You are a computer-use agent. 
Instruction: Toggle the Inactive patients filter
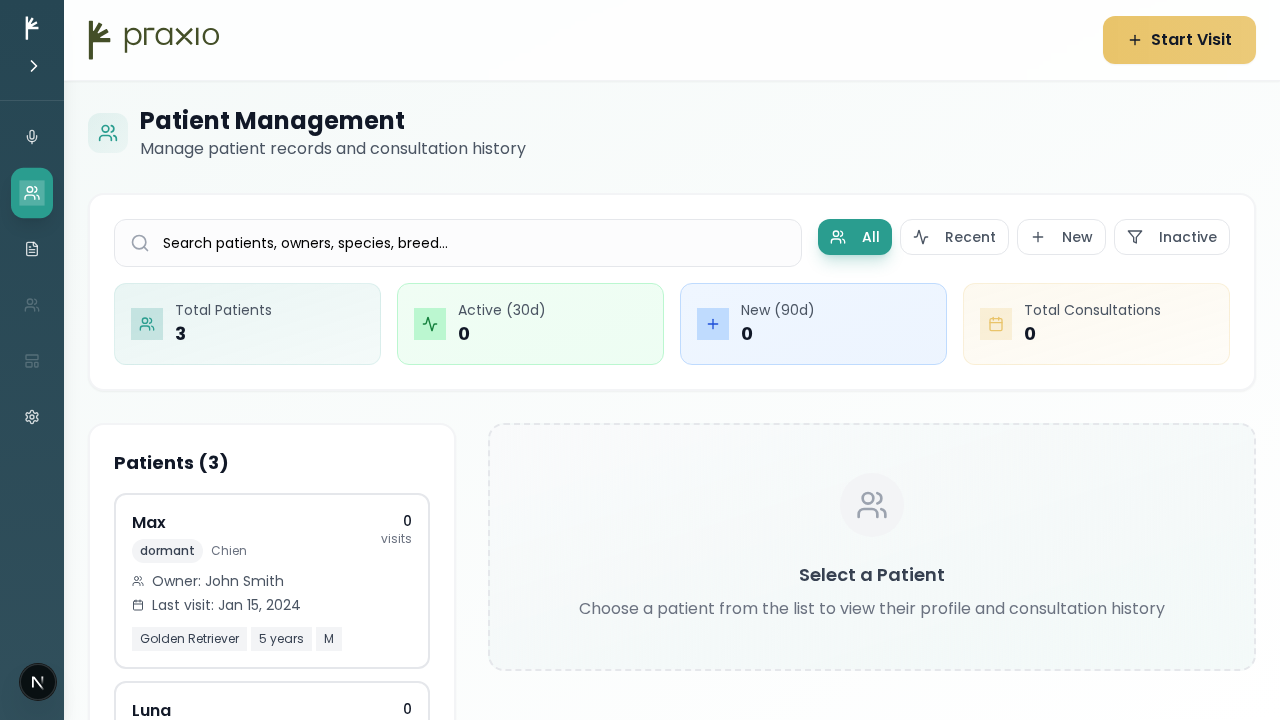pyautogui.click(x=1172, y=237)
